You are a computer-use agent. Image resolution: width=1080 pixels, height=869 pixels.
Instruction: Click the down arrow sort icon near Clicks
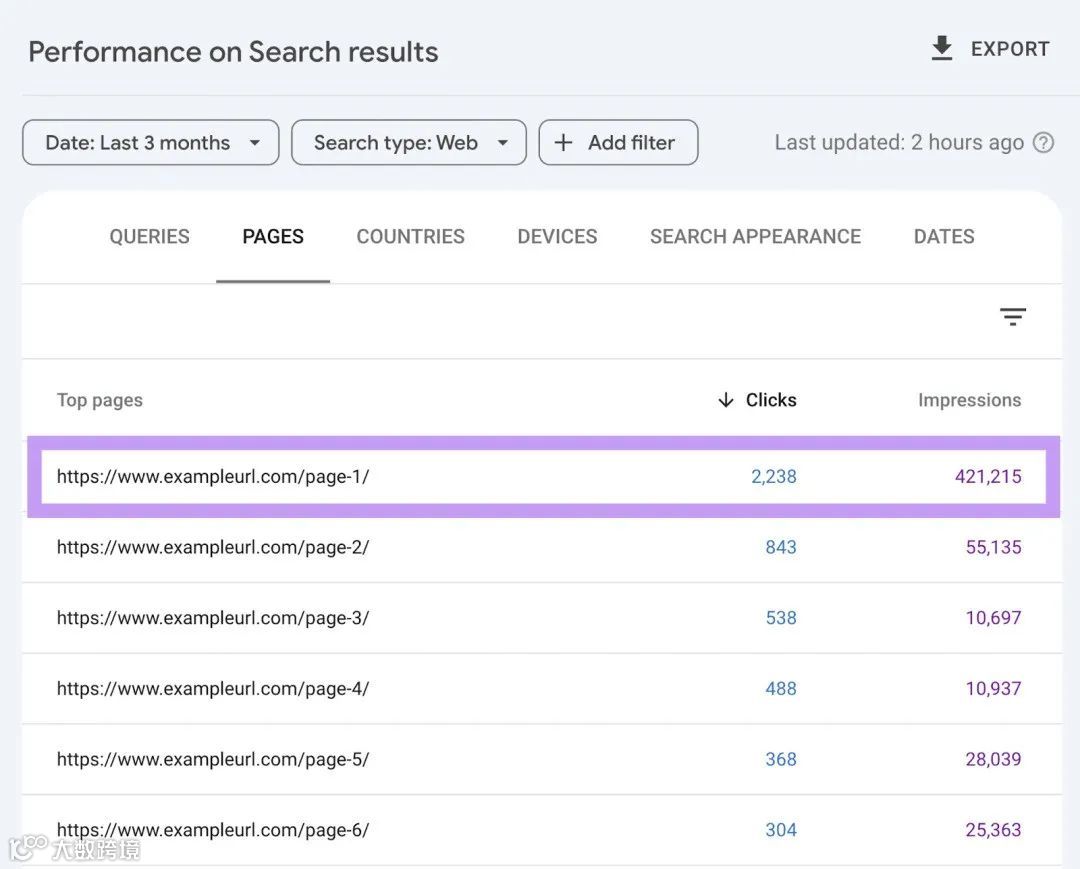click(x=726, y=400)
